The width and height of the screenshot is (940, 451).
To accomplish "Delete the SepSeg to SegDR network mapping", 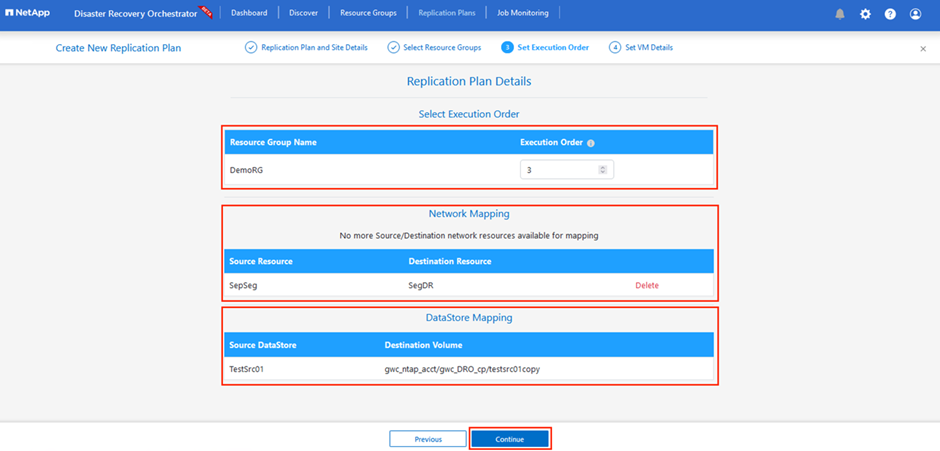I will click(x=647, y=285).
